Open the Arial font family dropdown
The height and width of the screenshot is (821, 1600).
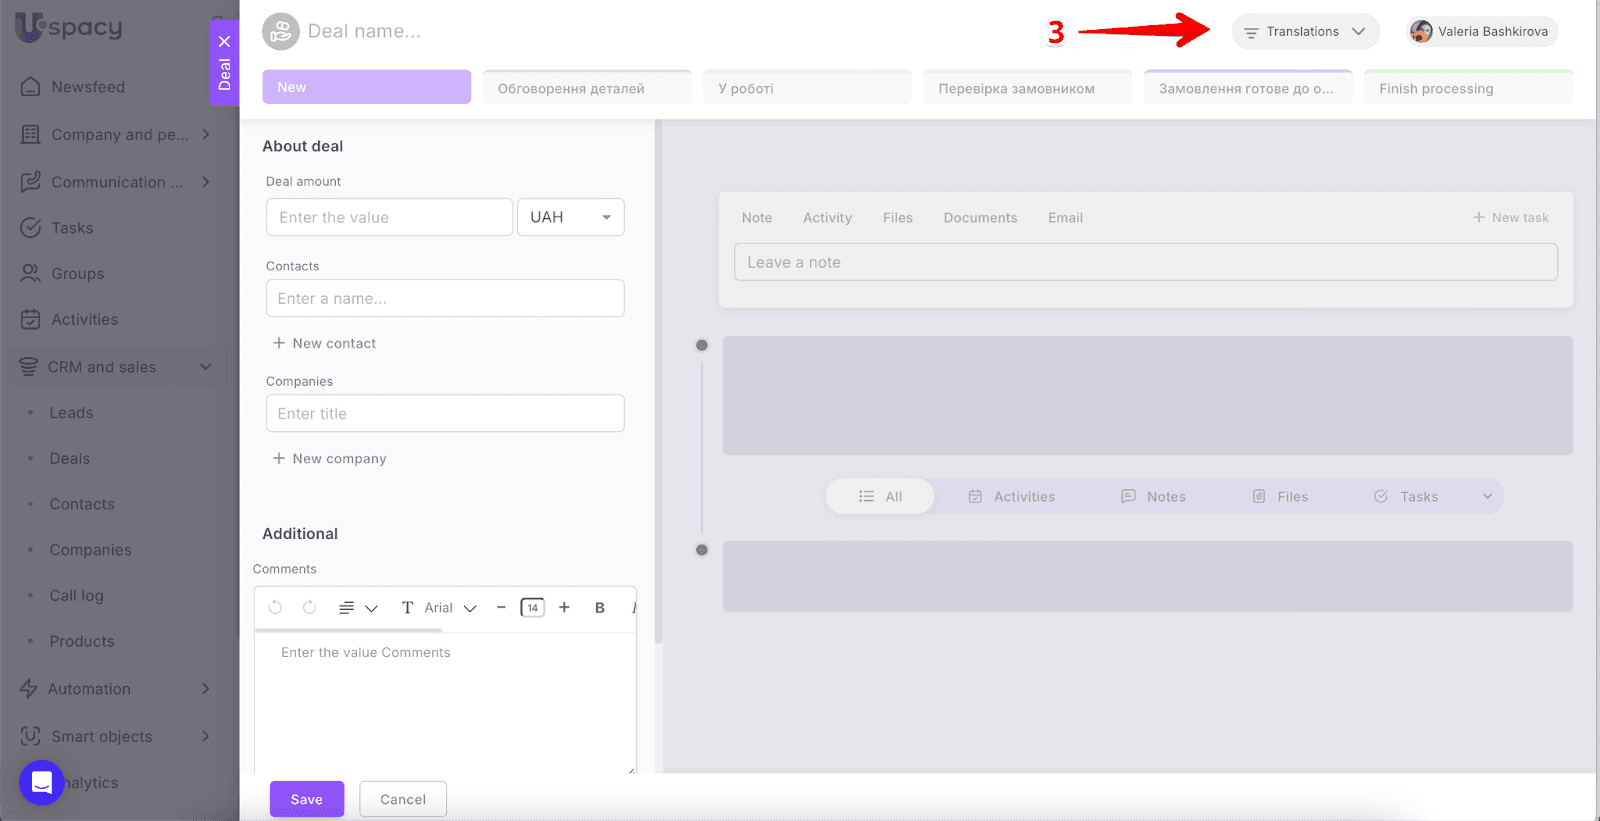click(x=450, y=608)
